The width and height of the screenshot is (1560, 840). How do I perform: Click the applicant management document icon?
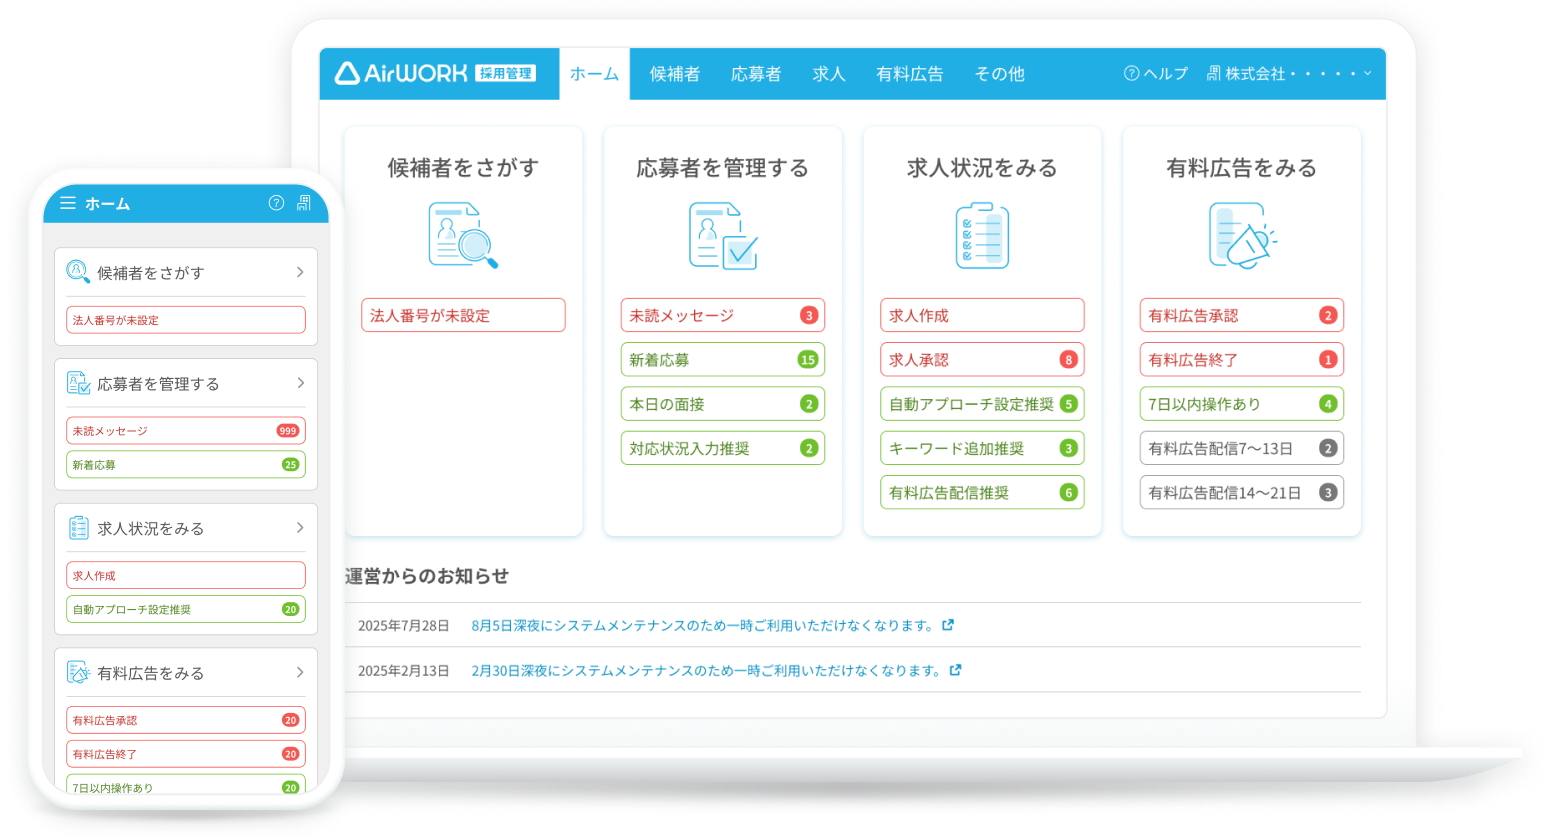click(722, 235)
